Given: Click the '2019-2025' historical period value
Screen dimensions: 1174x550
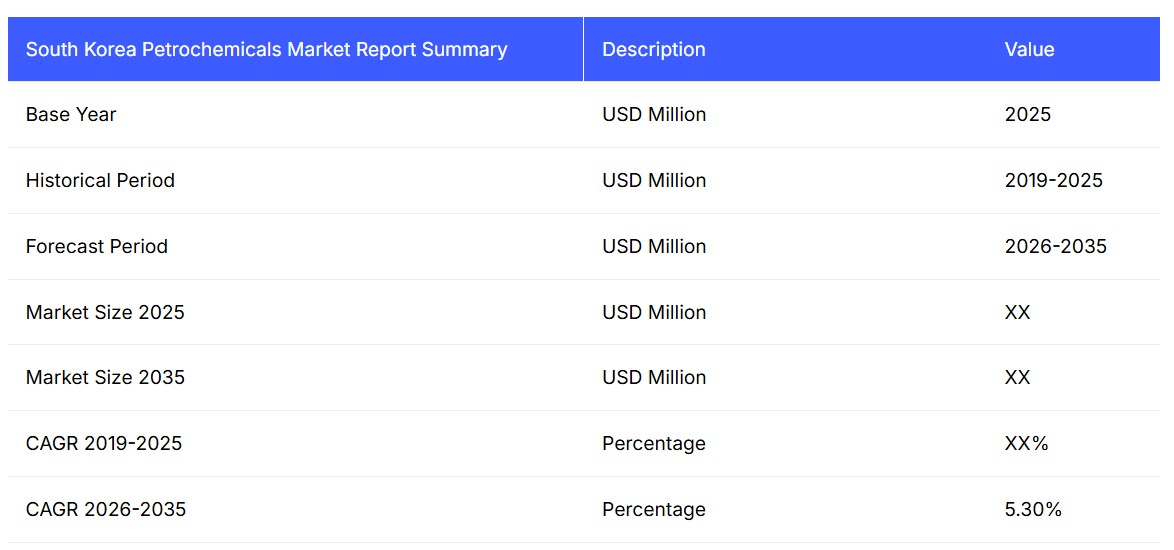Looking at the screenshot, I should tap(1053, 181).
